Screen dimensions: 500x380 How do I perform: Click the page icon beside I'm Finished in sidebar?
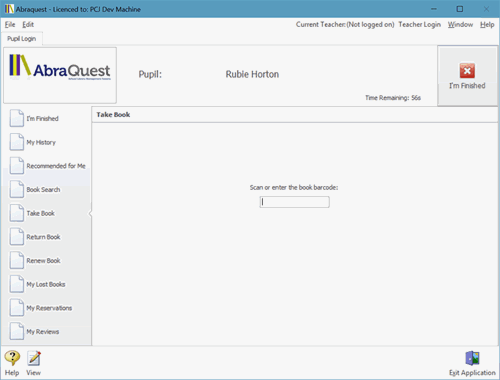pyautogui.click(x=17, y=118)
